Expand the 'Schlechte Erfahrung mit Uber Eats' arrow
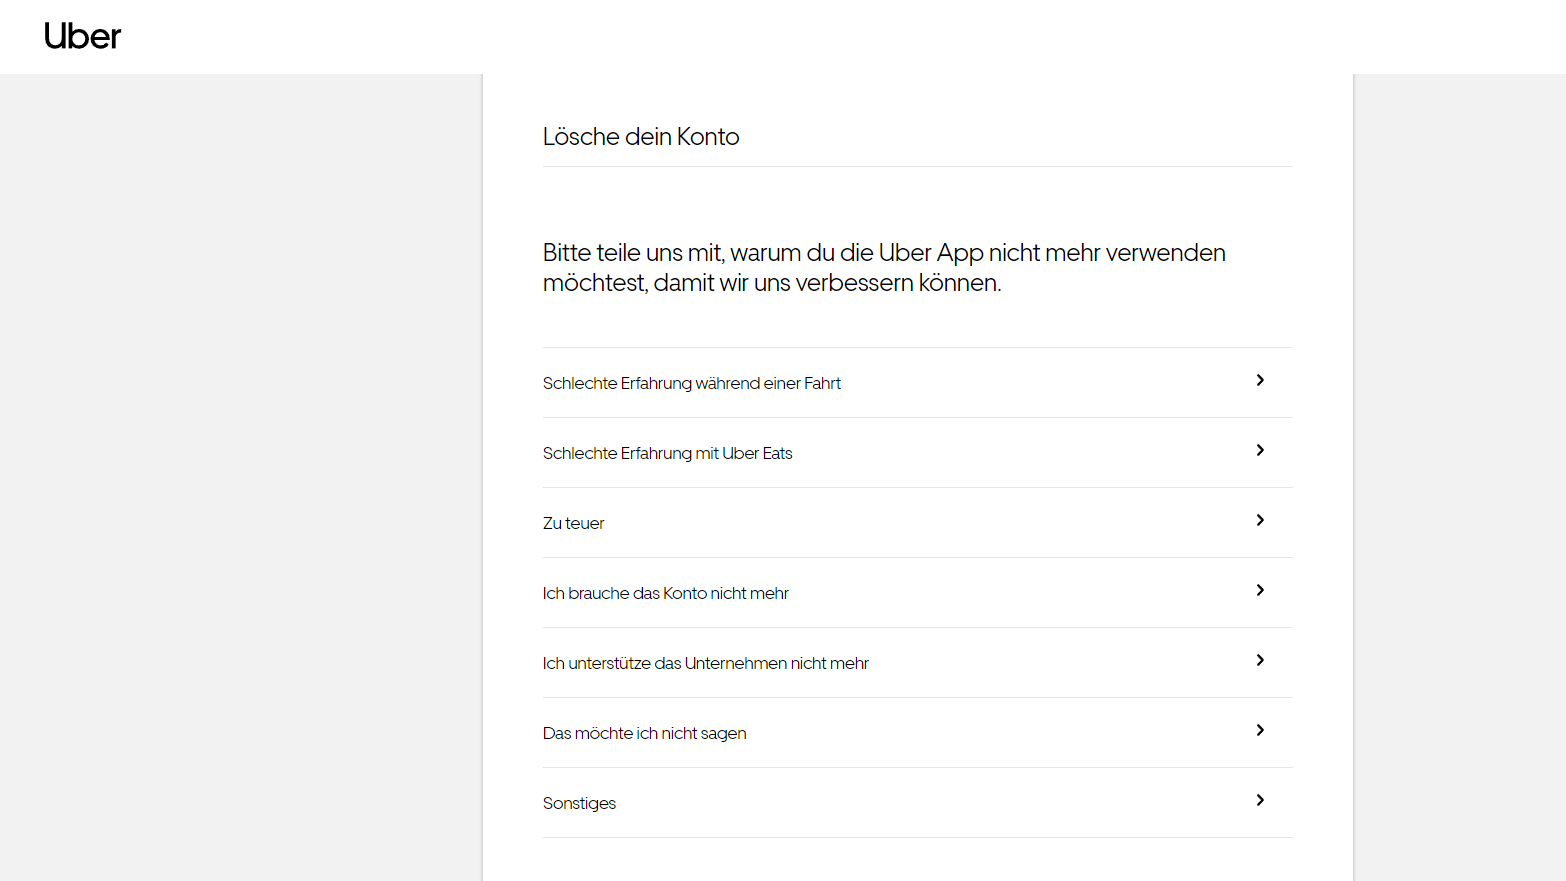Screen dimensions: 1566x881 (1260, 451)
